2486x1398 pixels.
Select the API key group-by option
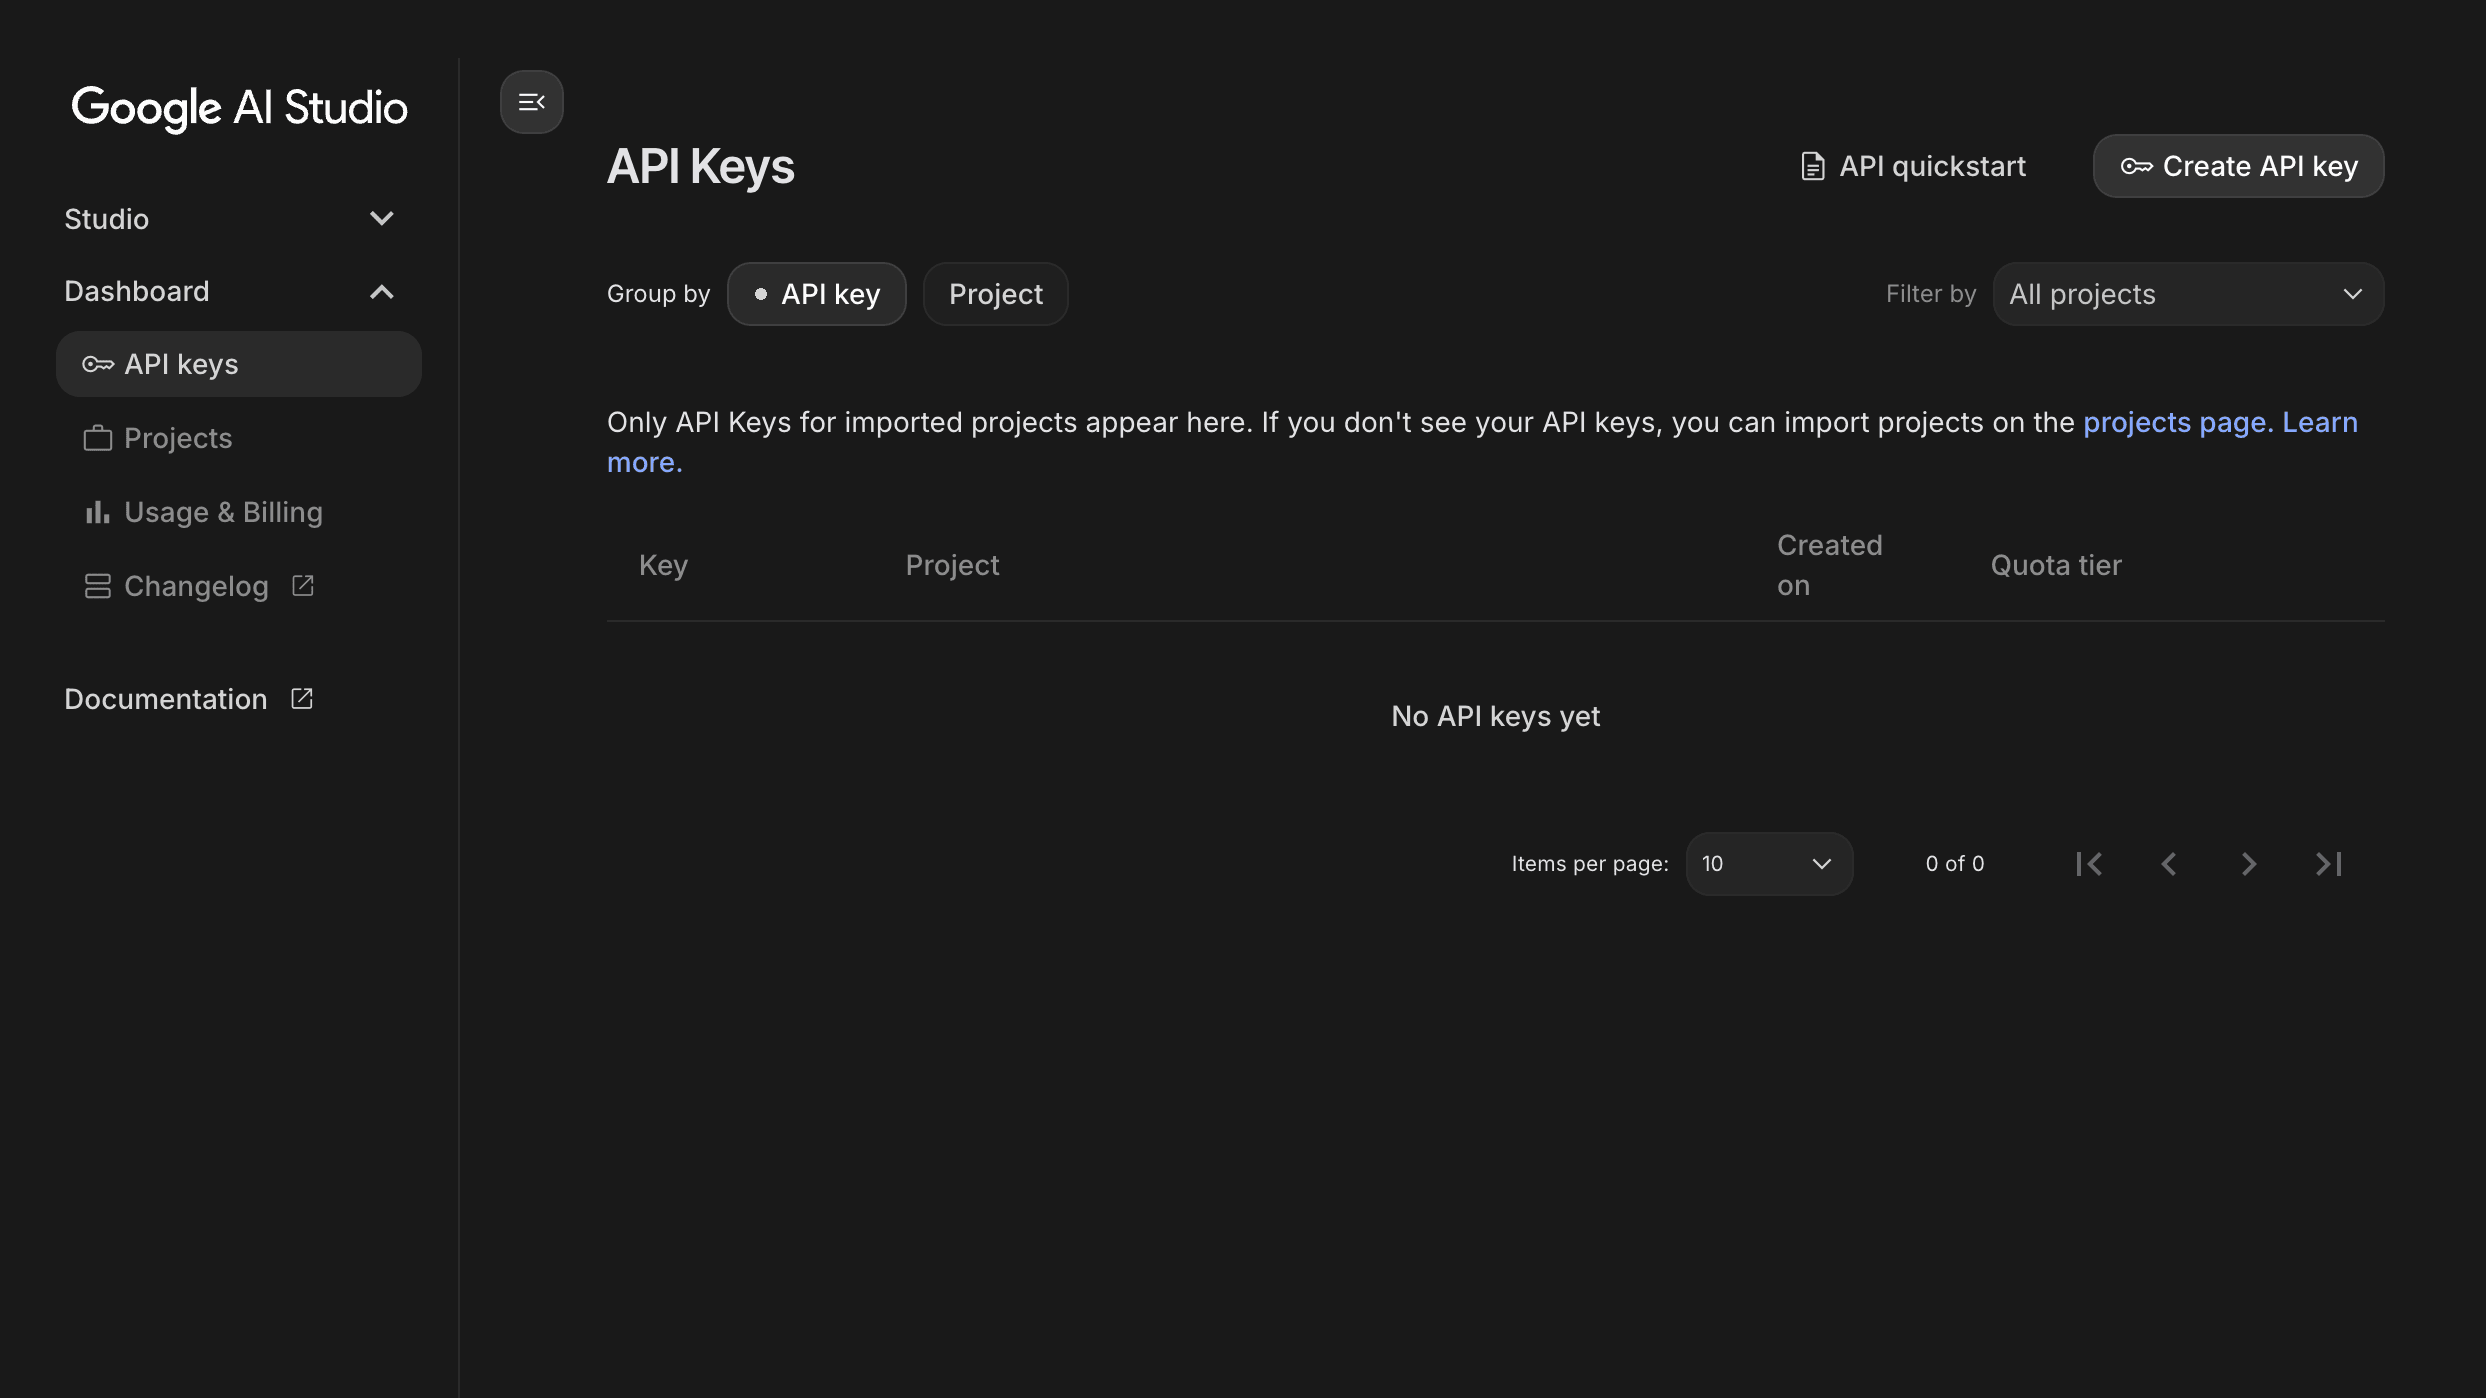pyautogui.click(x=816, y=293)
